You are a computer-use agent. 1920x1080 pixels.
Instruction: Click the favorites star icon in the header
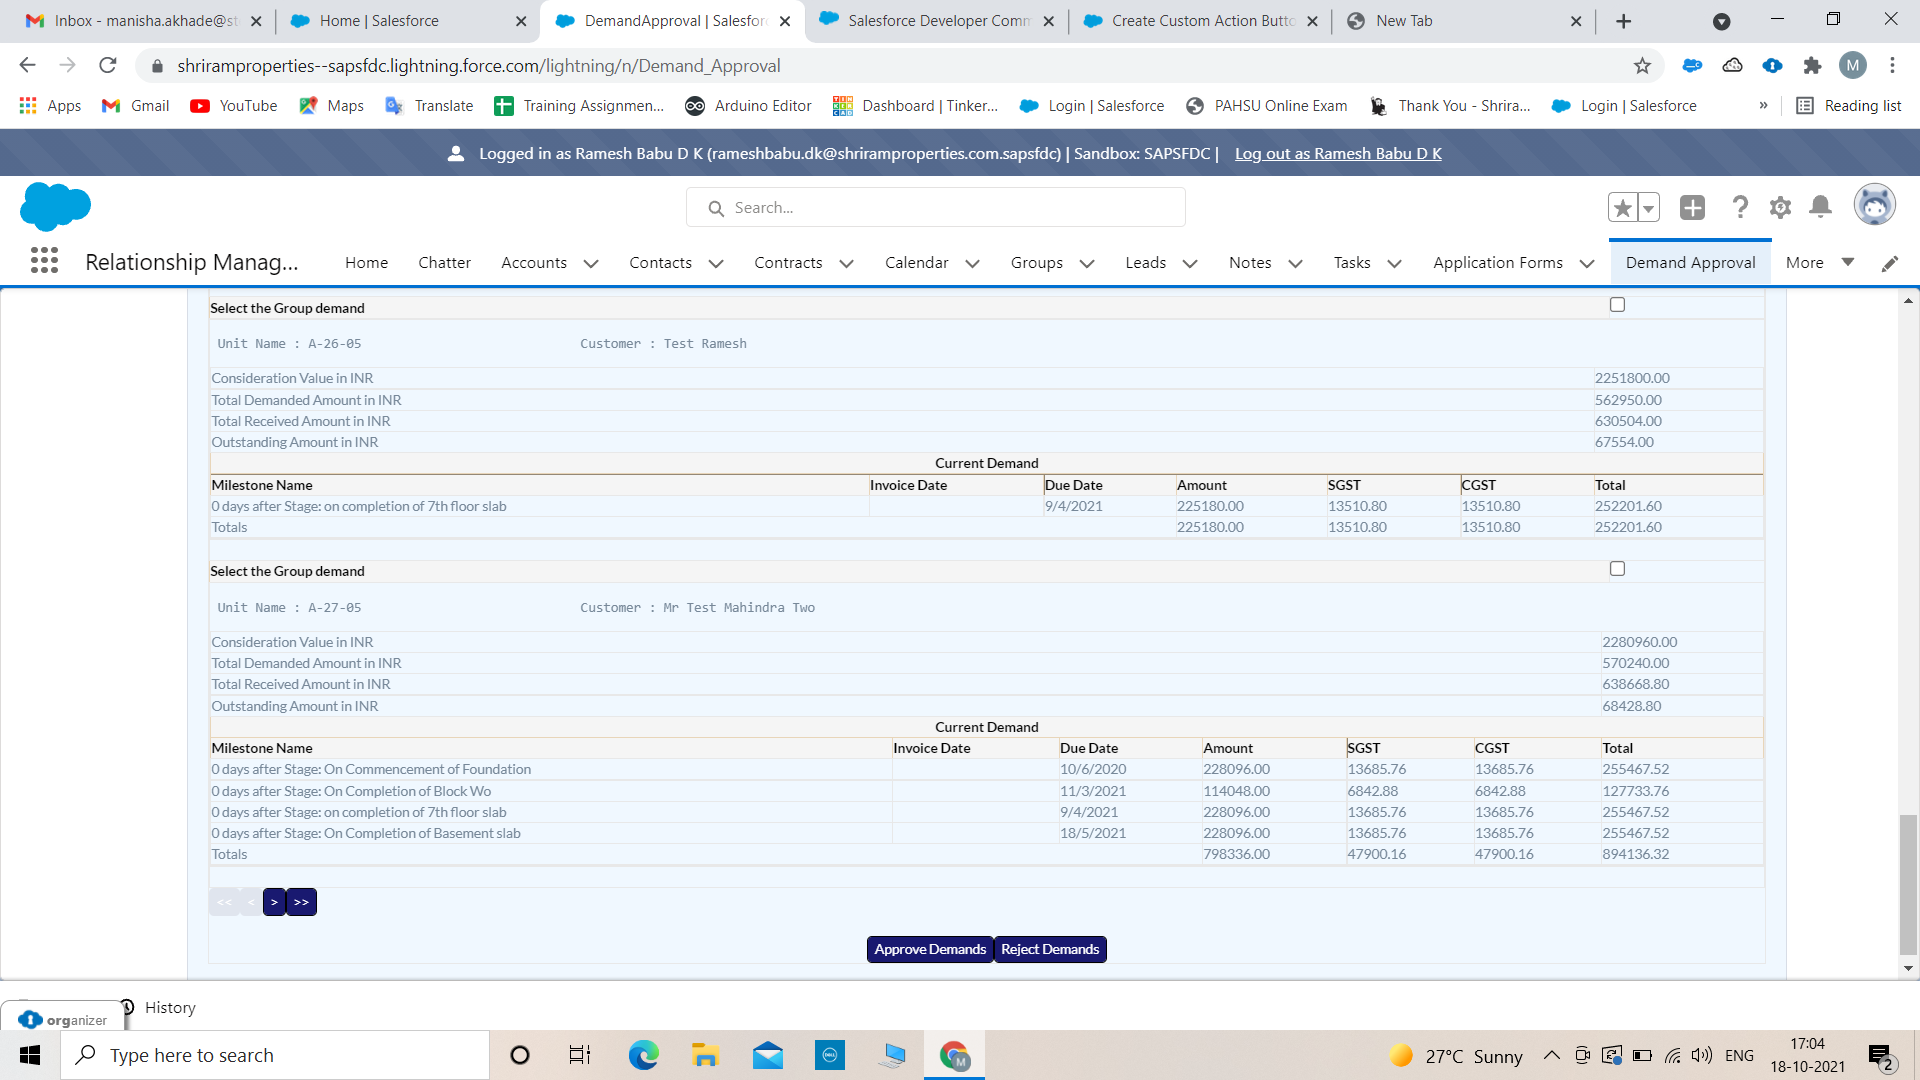coord(1623,207)
